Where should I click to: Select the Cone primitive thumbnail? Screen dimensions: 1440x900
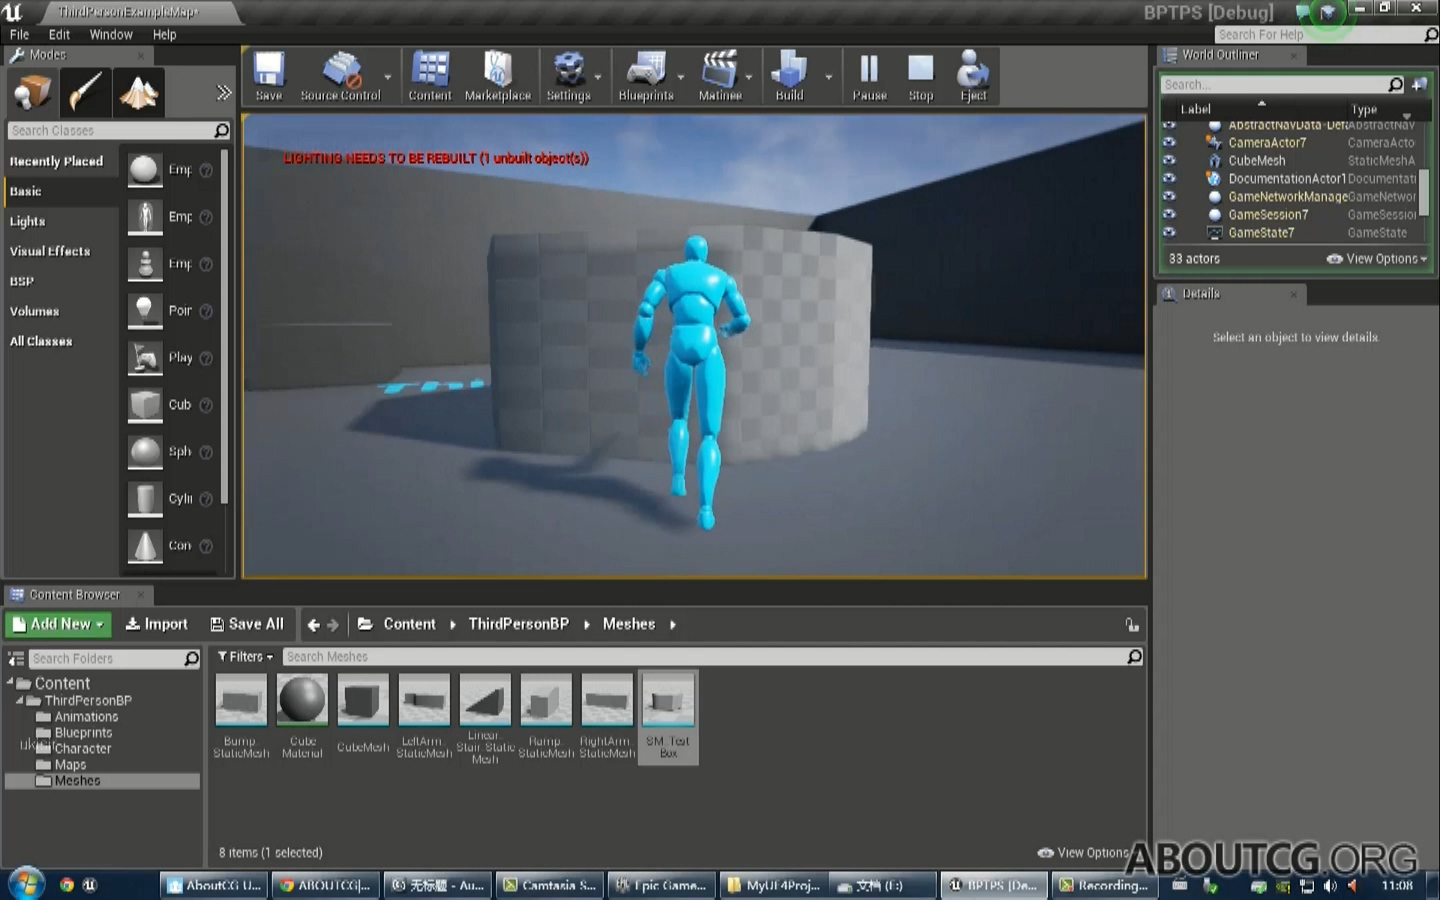coord(145,546)
